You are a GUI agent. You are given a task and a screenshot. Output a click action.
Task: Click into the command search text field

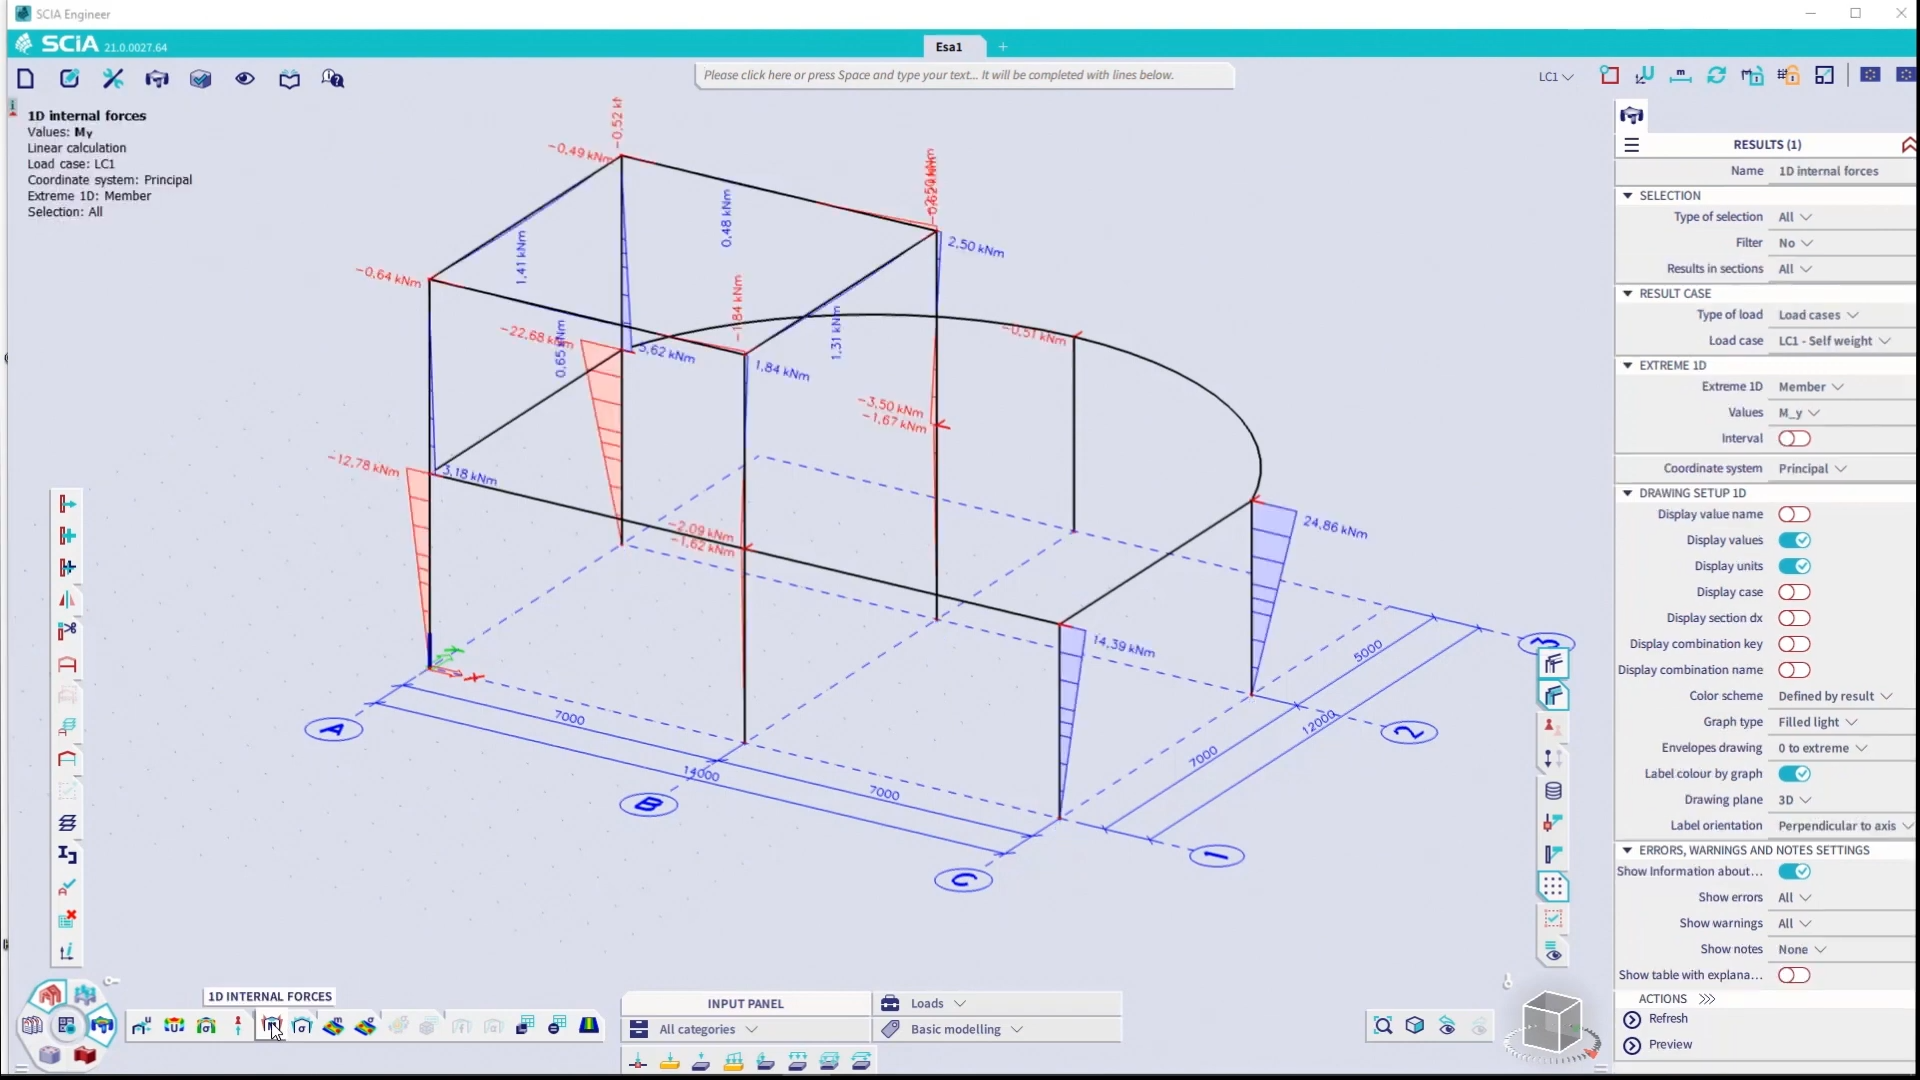pos(965,75)
